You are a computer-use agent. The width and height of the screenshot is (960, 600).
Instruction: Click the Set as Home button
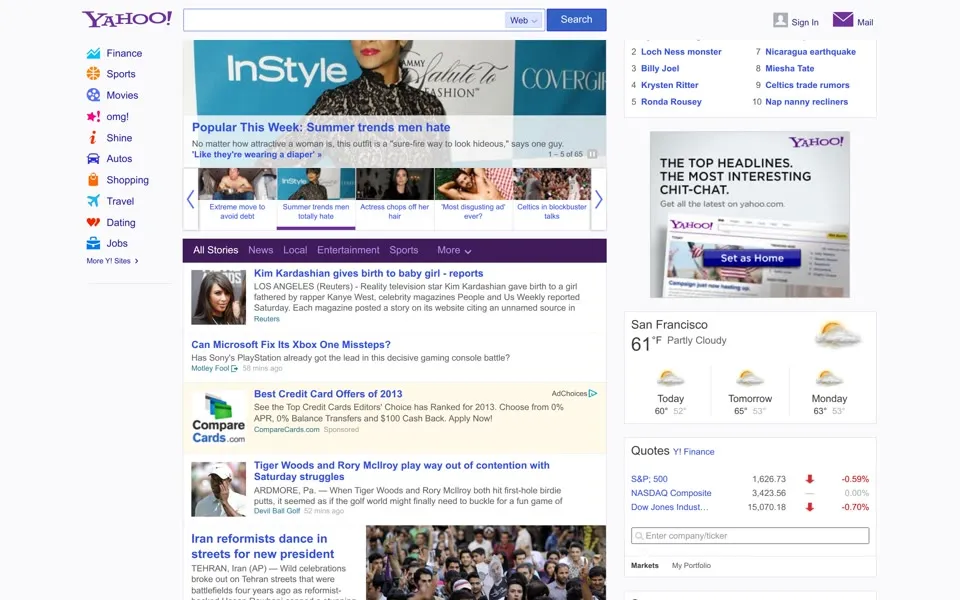pos(752,258)
